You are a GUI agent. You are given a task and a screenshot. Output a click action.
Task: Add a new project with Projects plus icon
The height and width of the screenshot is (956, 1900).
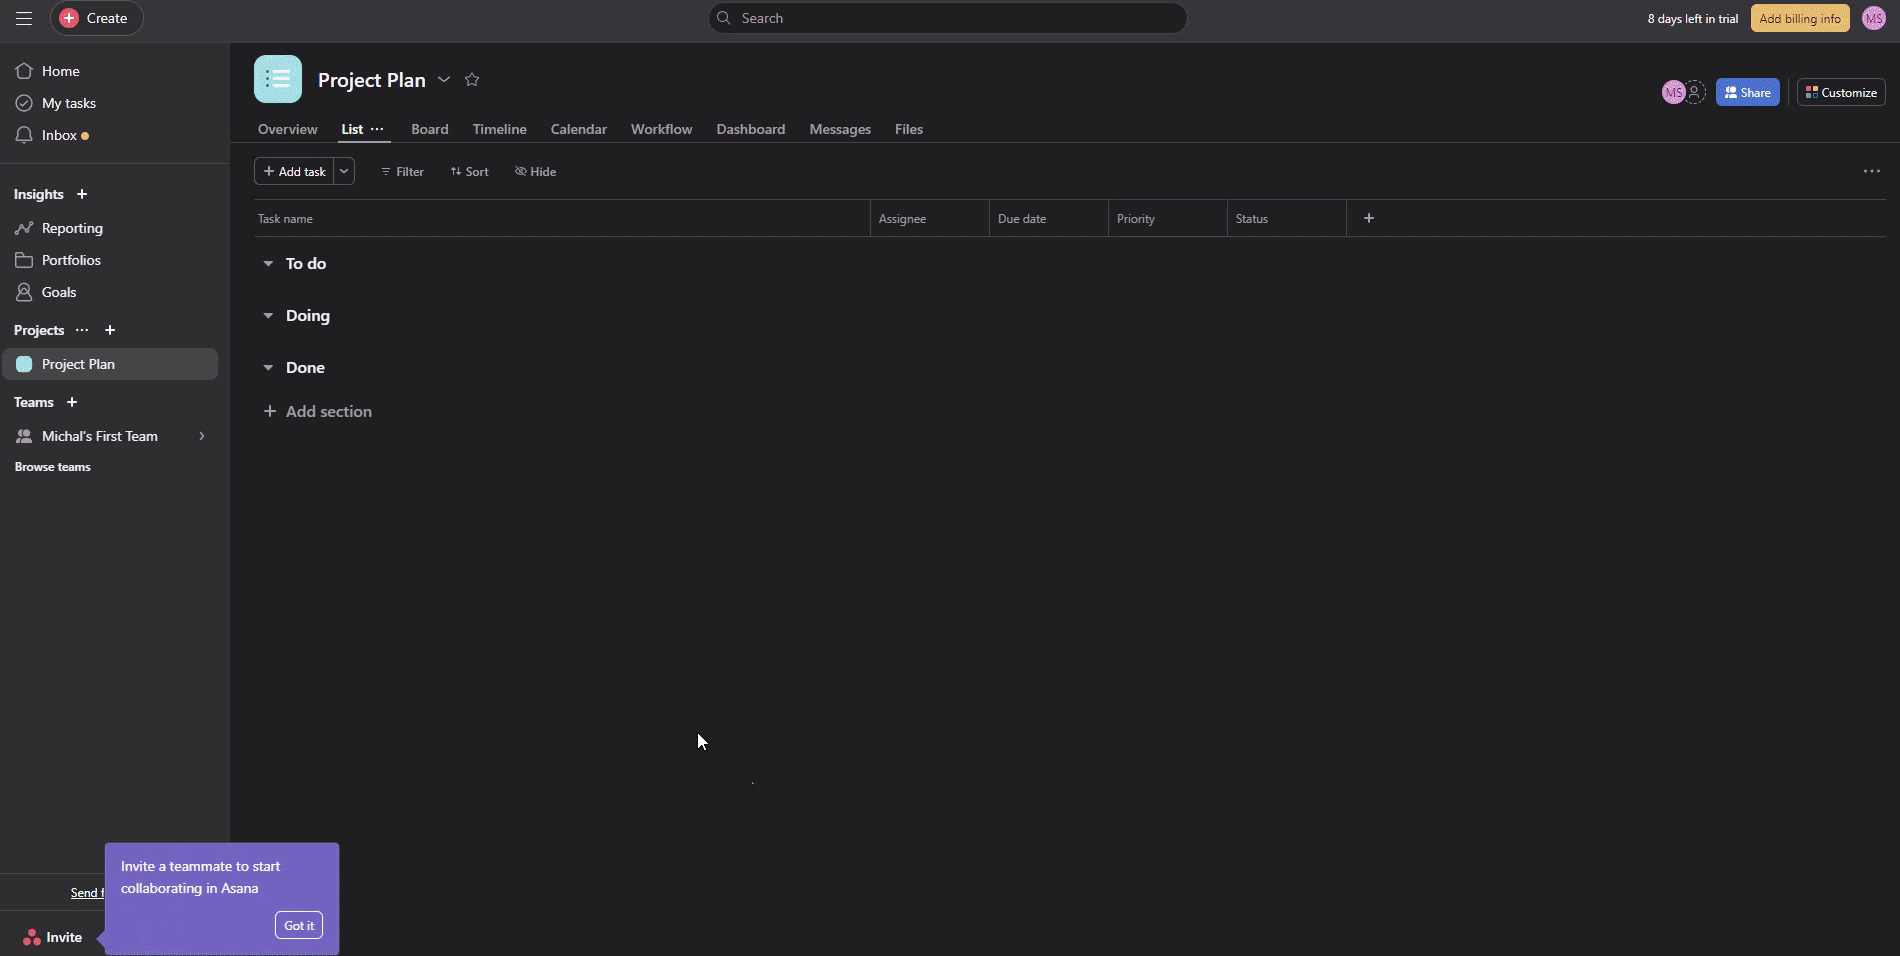tap(110, 330)
